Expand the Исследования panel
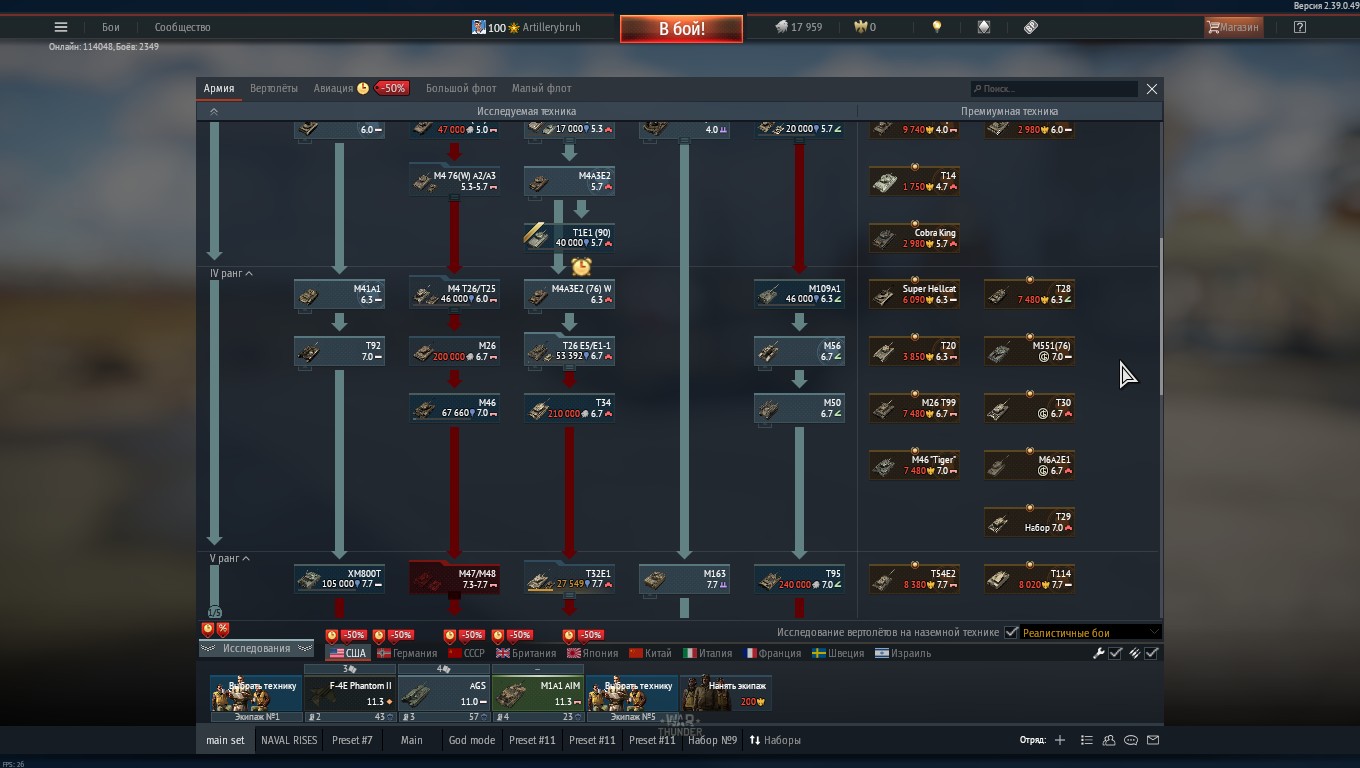The height and width of the screenshot is (768, 1360). 256,648
